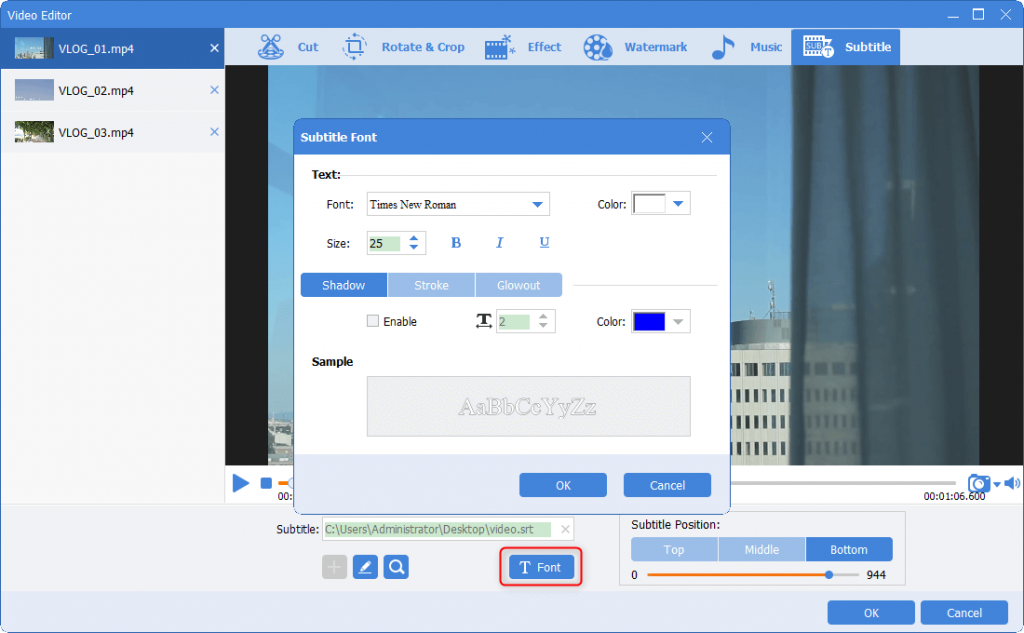This screenshot has width=1024, height=633.
Task: Click the magnifier search subtitle icon
Action: coord(397,568)
